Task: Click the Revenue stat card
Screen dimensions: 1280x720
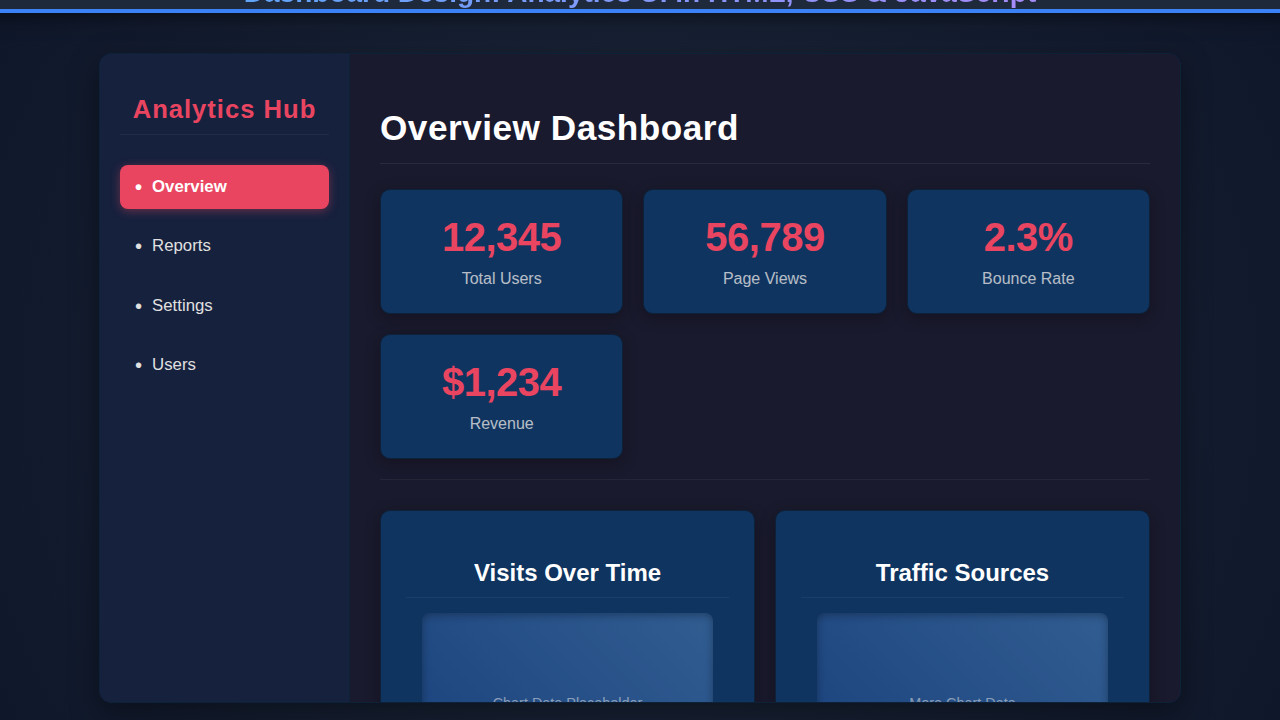Action: coord(501,396)
